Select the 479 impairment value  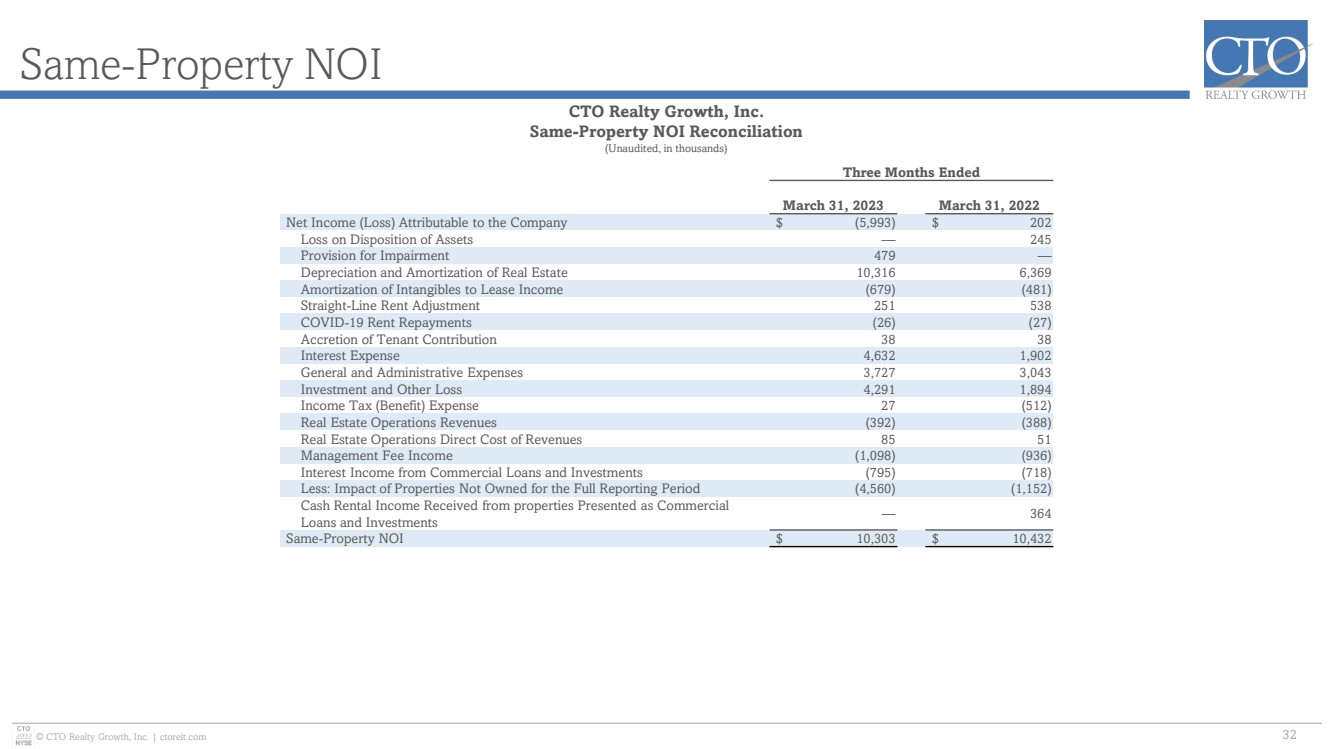pos(883,256)
